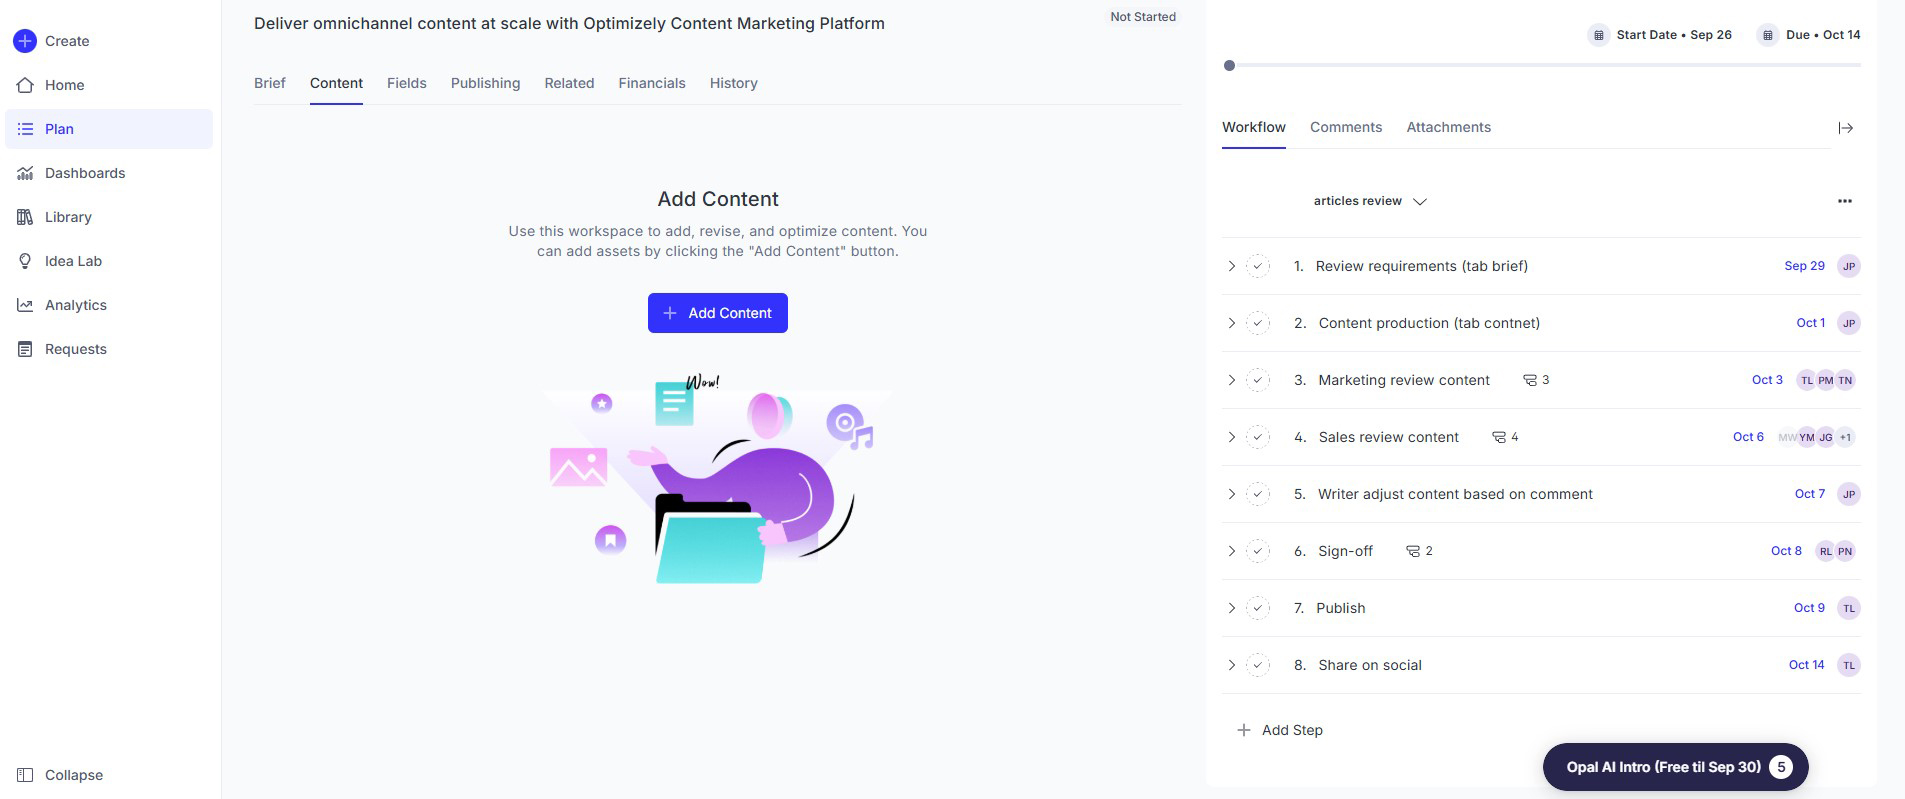Image resolution: width=1905 pixels, height=799 pixels.
Task: Mark Share on social step complete
Action: [1258, 665]
